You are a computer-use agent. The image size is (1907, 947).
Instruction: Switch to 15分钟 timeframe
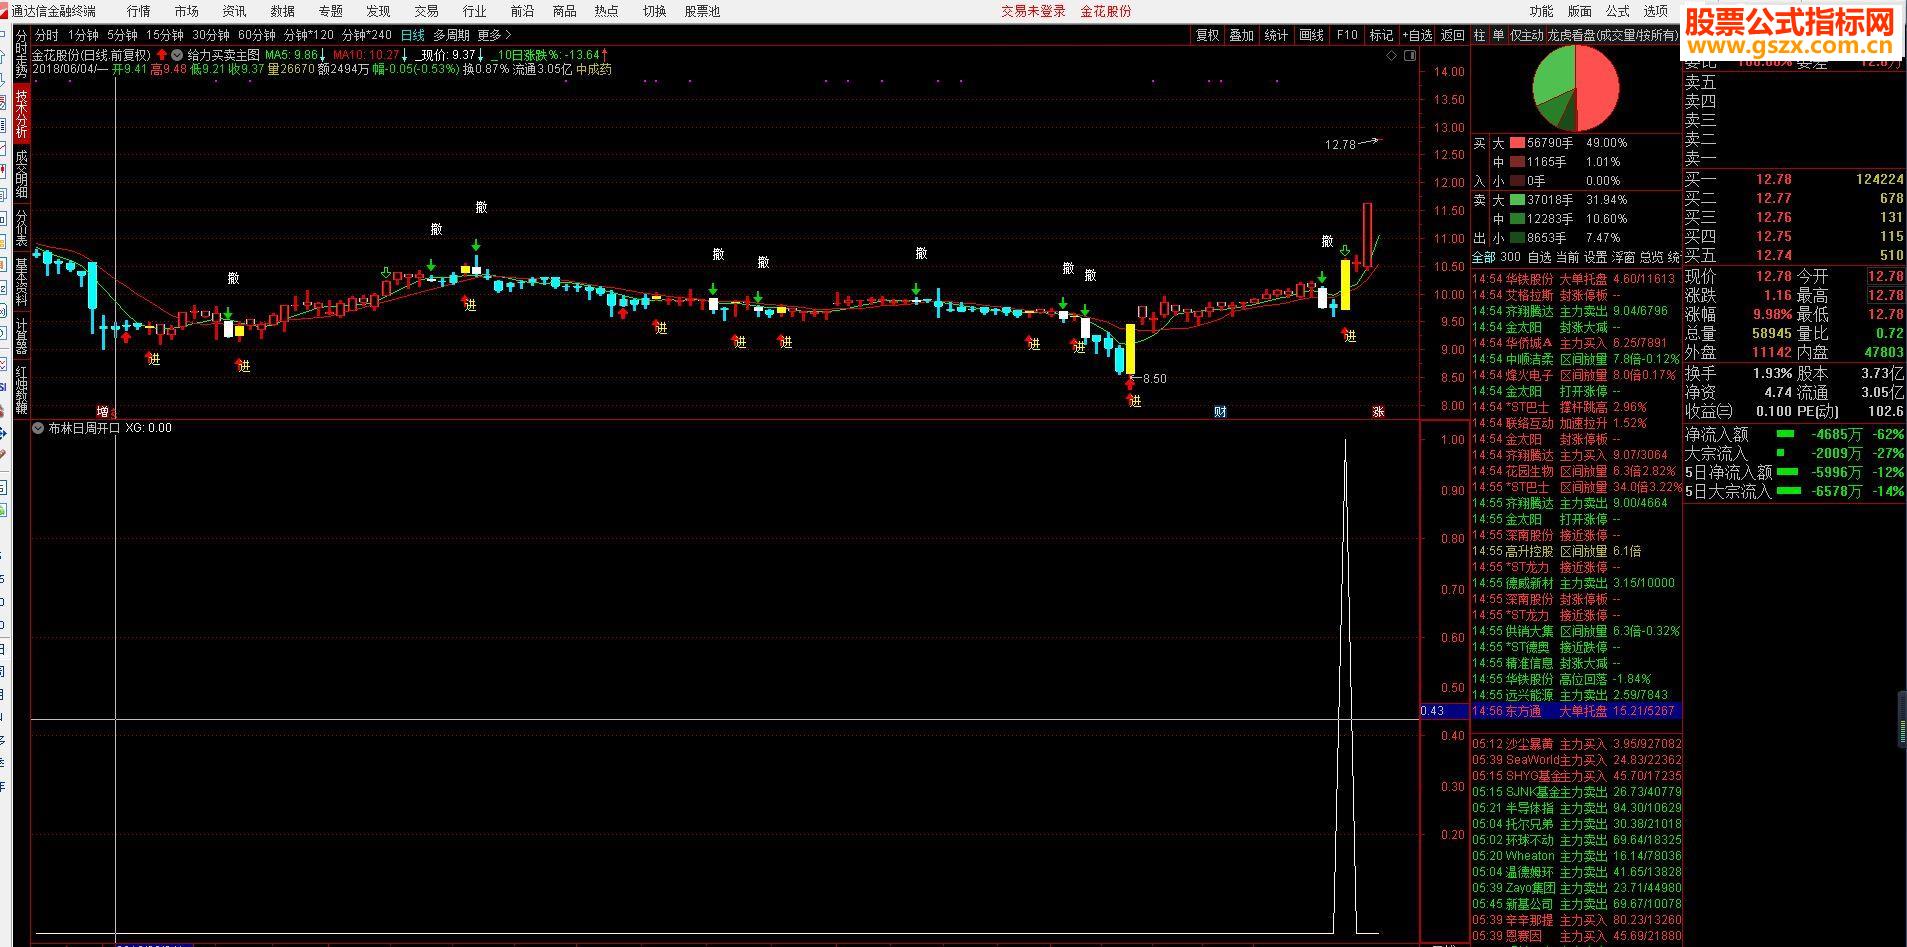tap(165, 35)
